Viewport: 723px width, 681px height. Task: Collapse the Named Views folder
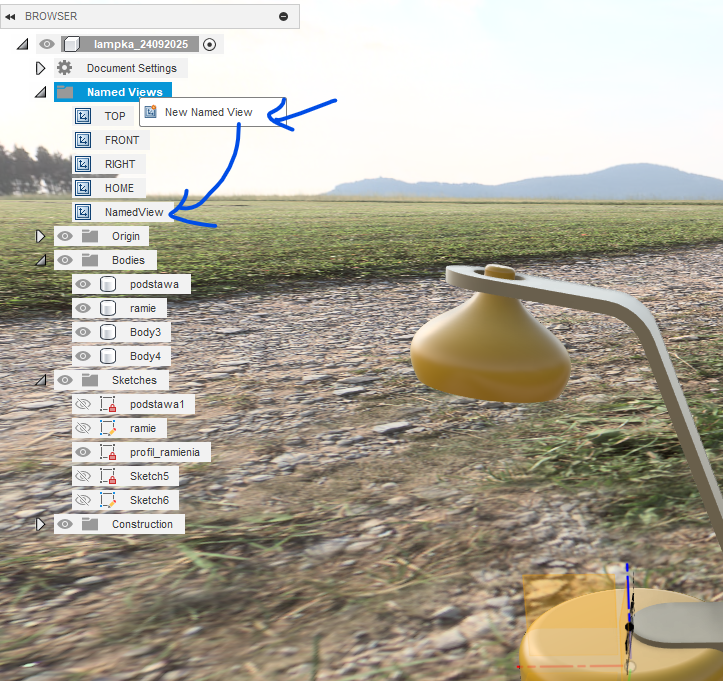(x=41, y=92)
